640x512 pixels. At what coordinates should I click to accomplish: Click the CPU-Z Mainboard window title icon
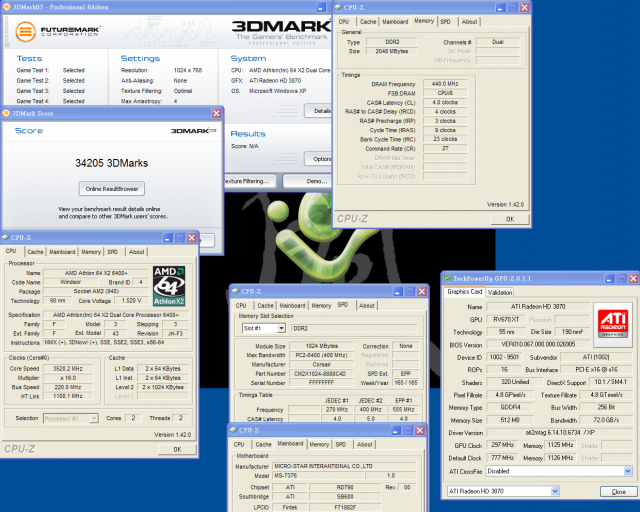point(233,430)
